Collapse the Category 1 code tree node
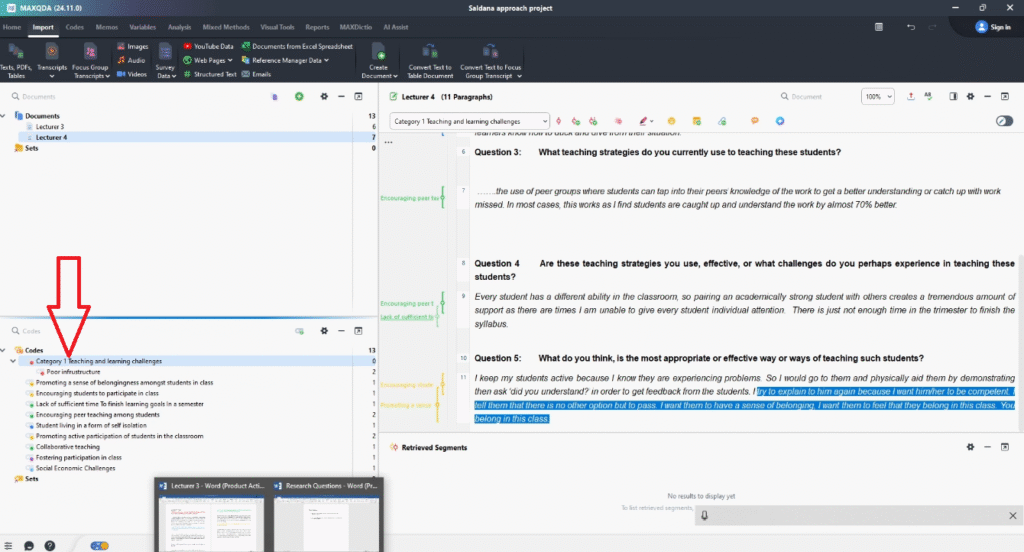The image size is (1024, 552). [x=13, y=361]
